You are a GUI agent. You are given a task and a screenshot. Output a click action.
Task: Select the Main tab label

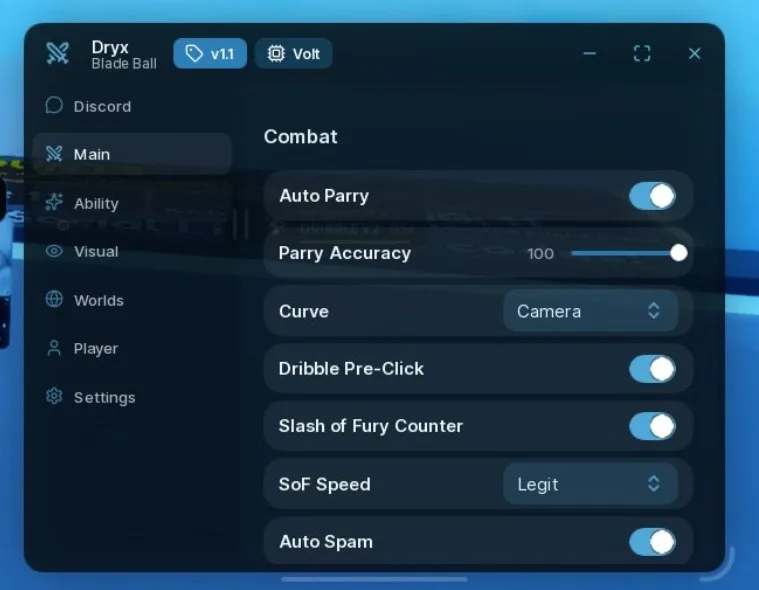(x=92, y=154)
